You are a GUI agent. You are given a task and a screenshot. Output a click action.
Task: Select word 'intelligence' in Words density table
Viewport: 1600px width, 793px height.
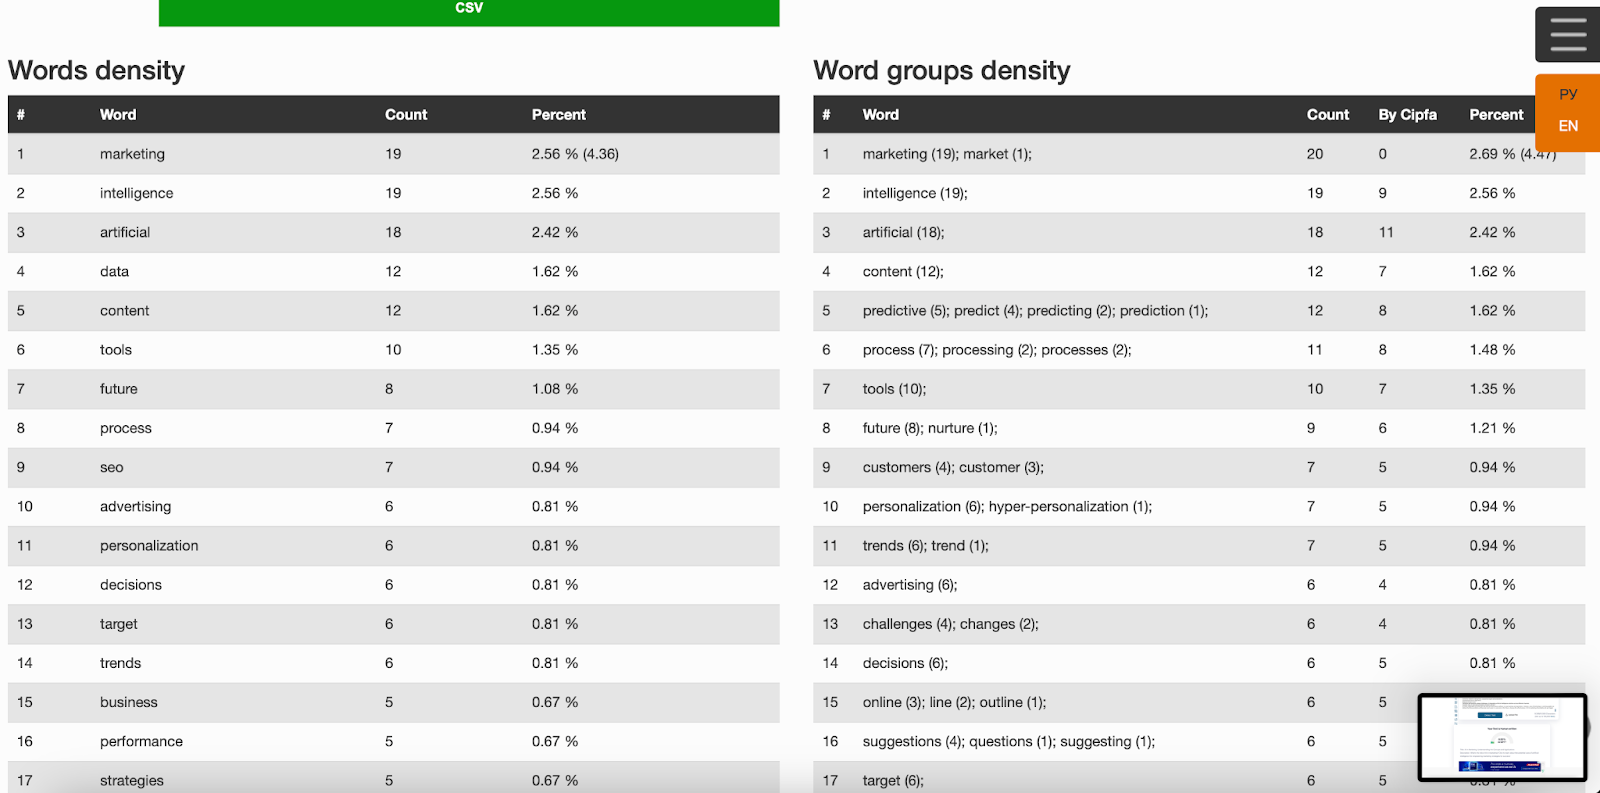[136, 193]
